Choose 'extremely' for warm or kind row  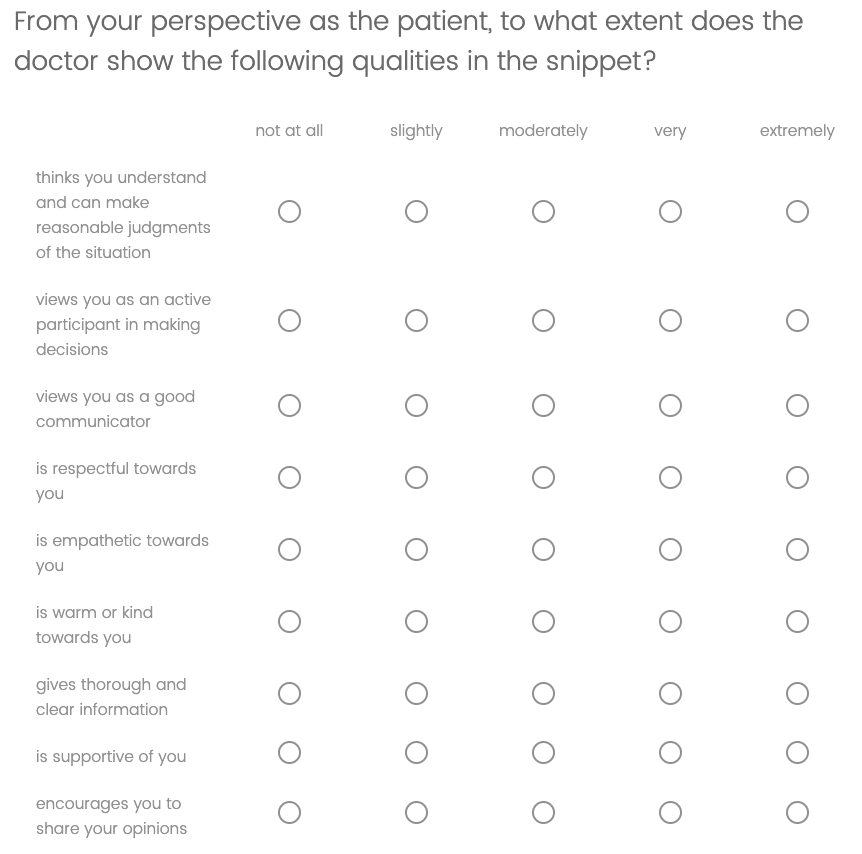click(797, 622)
